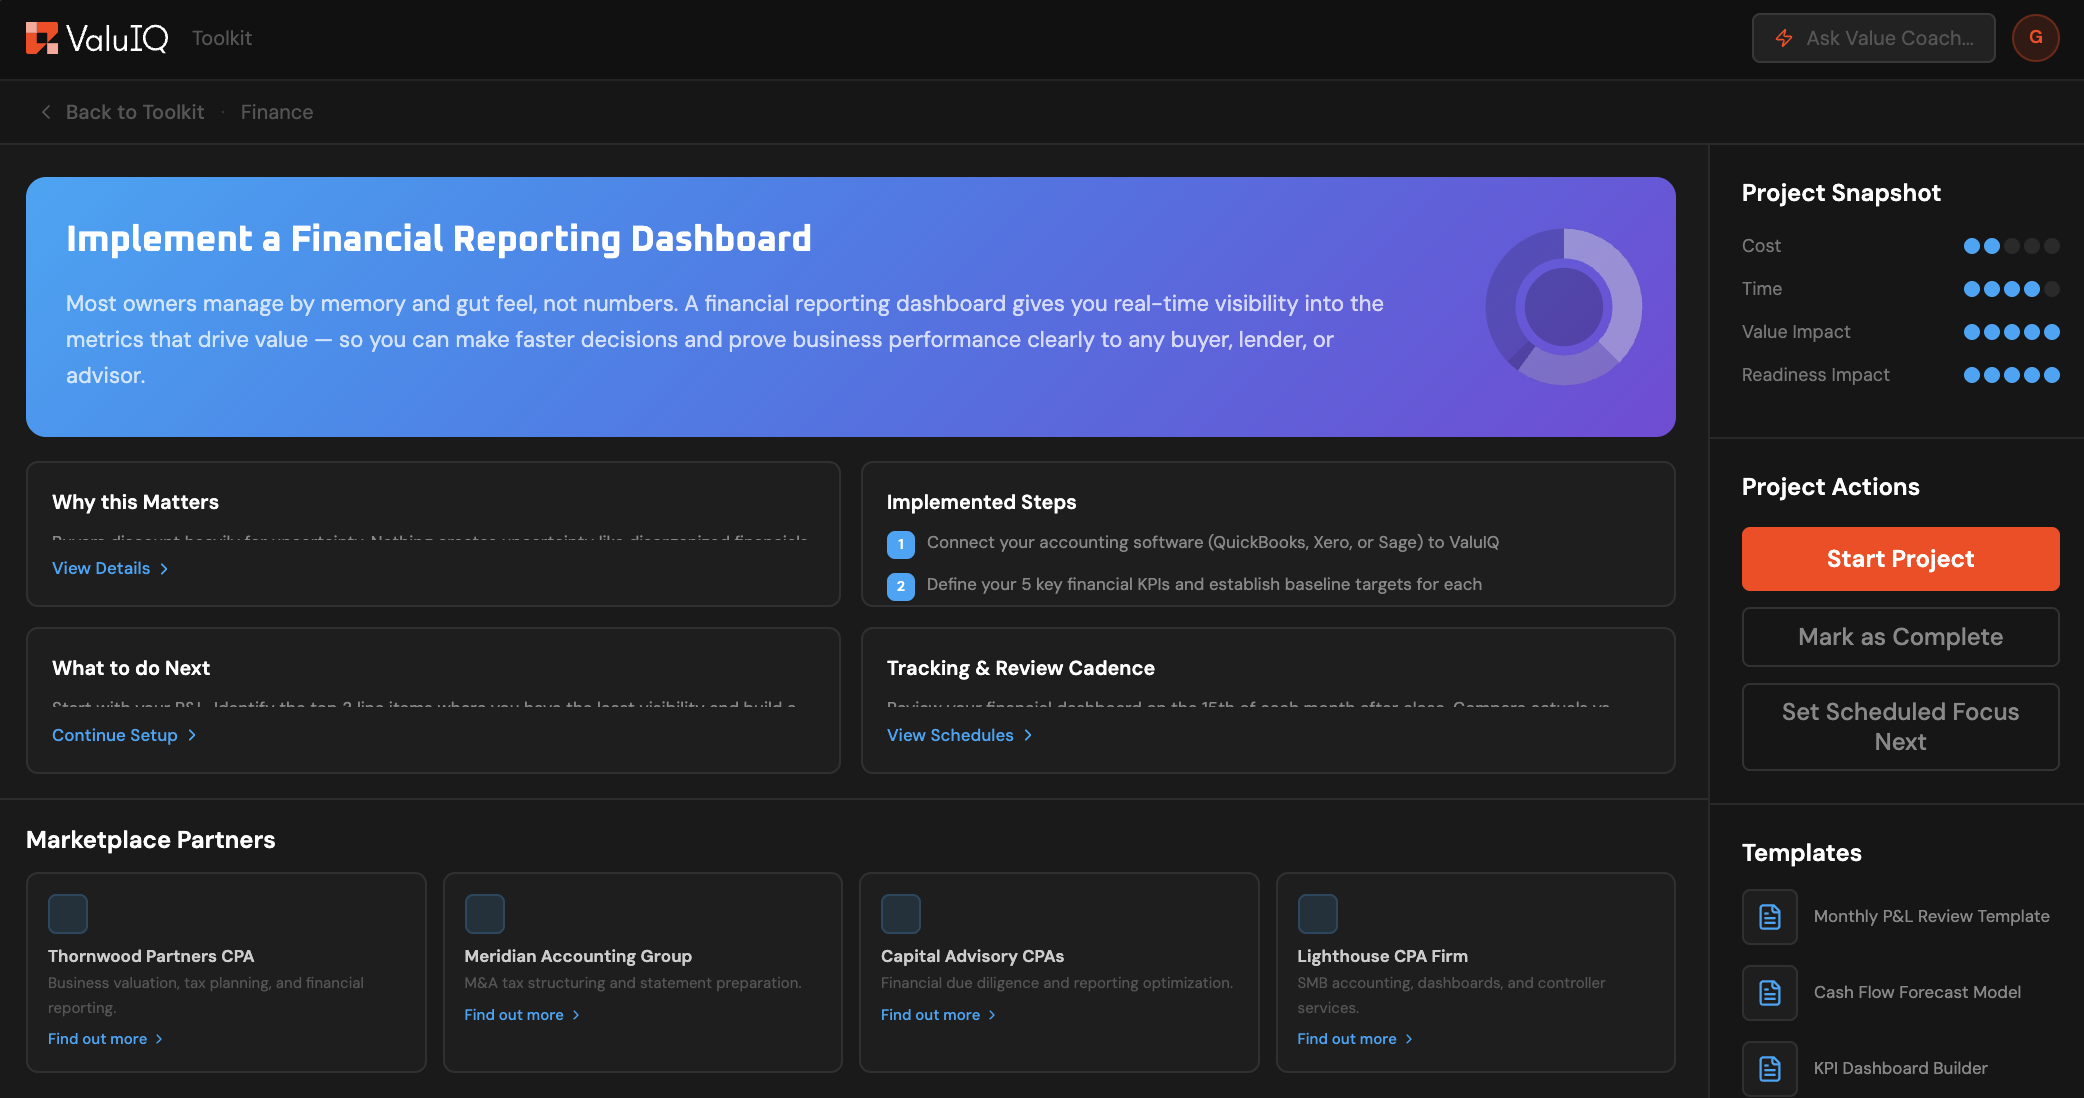Viewport: 2084px width, 1098px height.
Task: Select the Finance breadcrumb
Action: click(x=277, y=112)
